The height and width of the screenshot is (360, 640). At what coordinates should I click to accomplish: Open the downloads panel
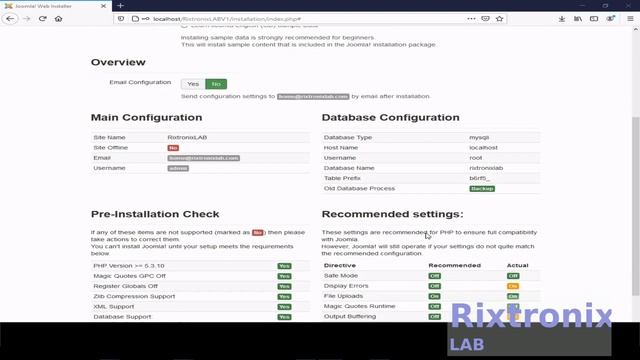point(562,19)
